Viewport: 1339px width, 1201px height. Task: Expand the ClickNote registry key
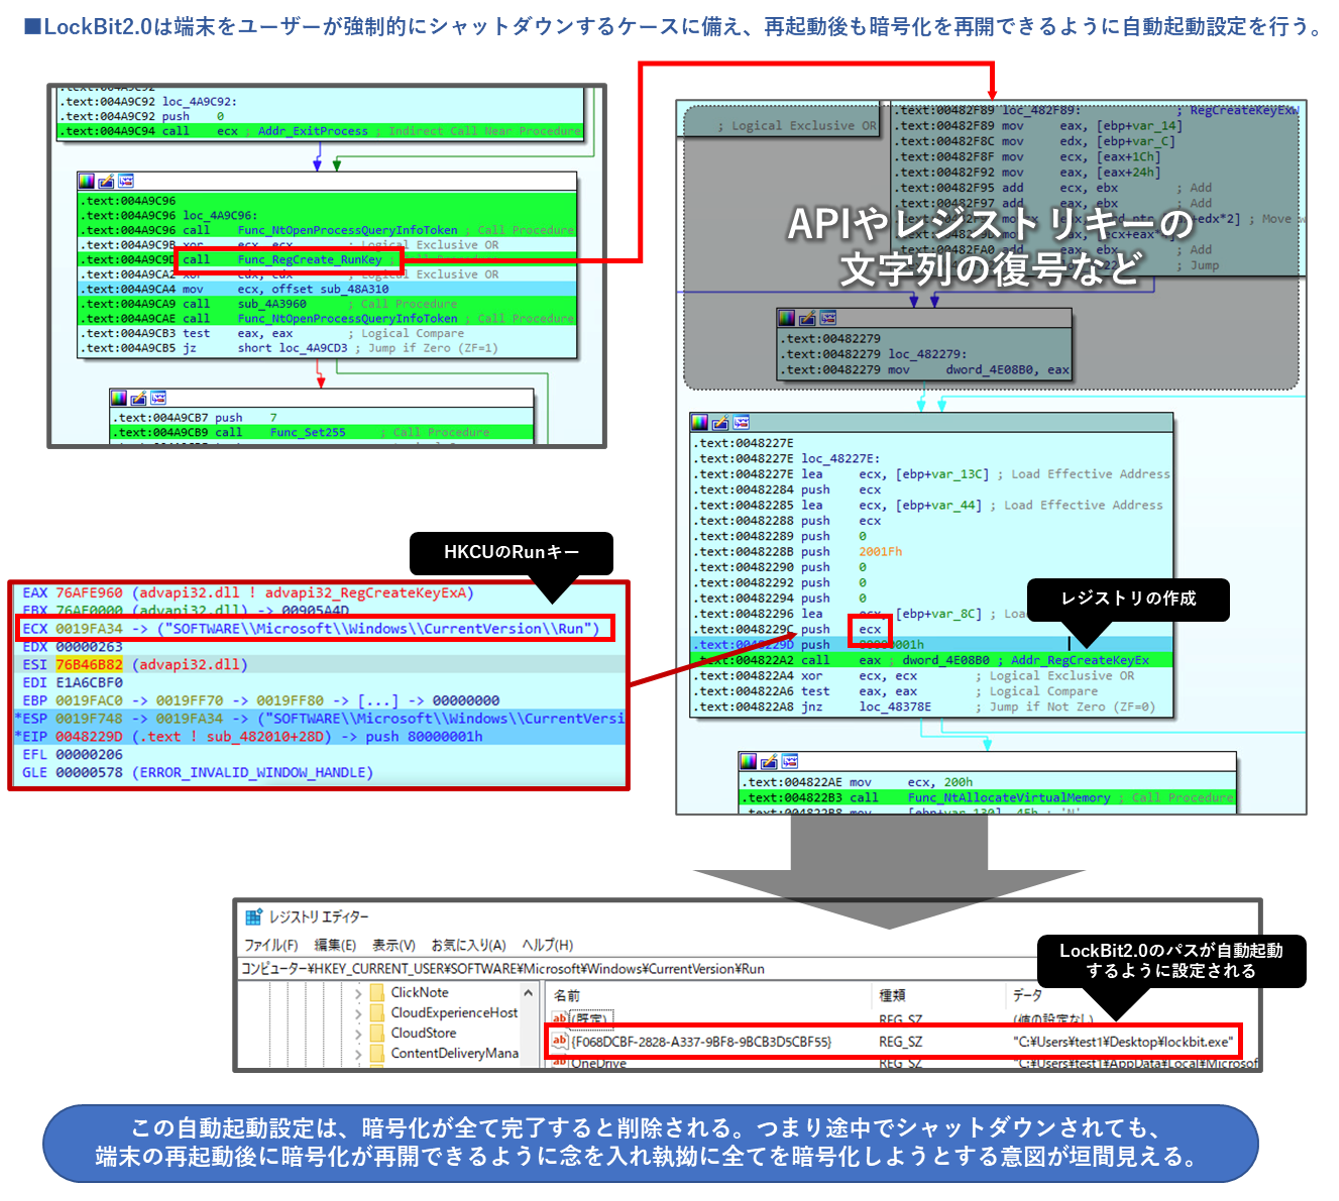358,993
